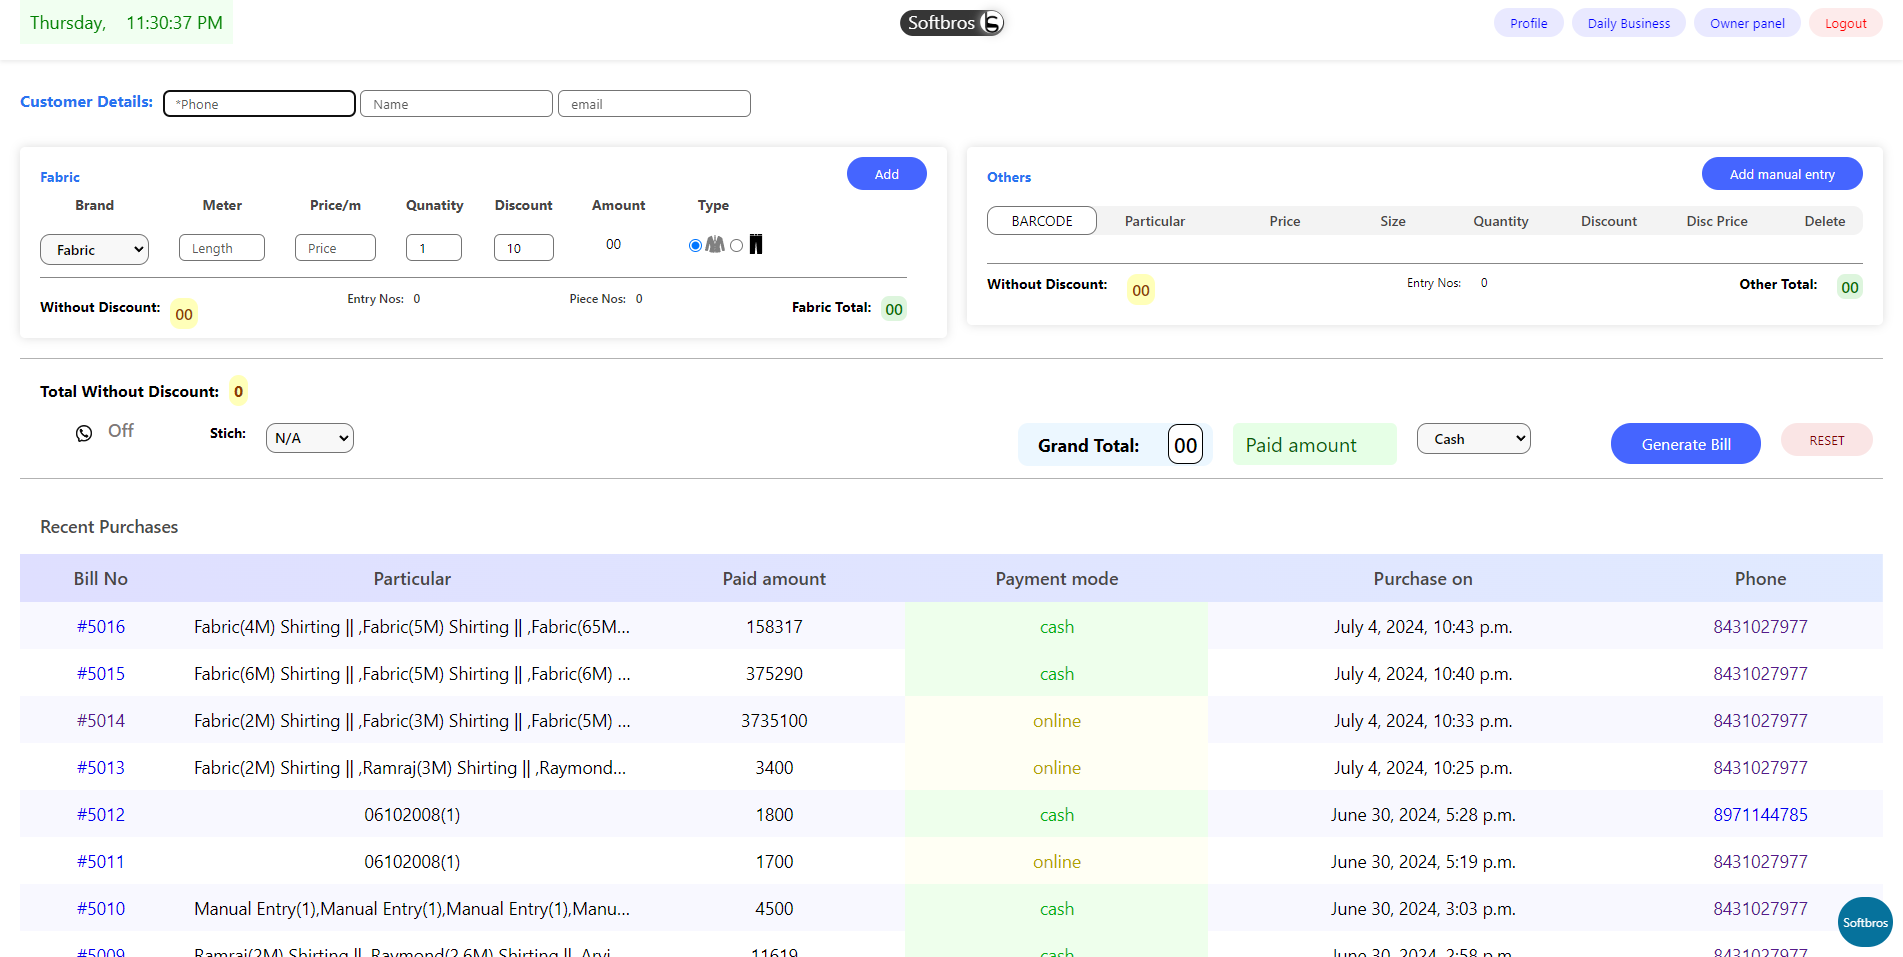Click the RESET button
The height and width of the screenshot is (957, 1903).
pos(1827,440)
